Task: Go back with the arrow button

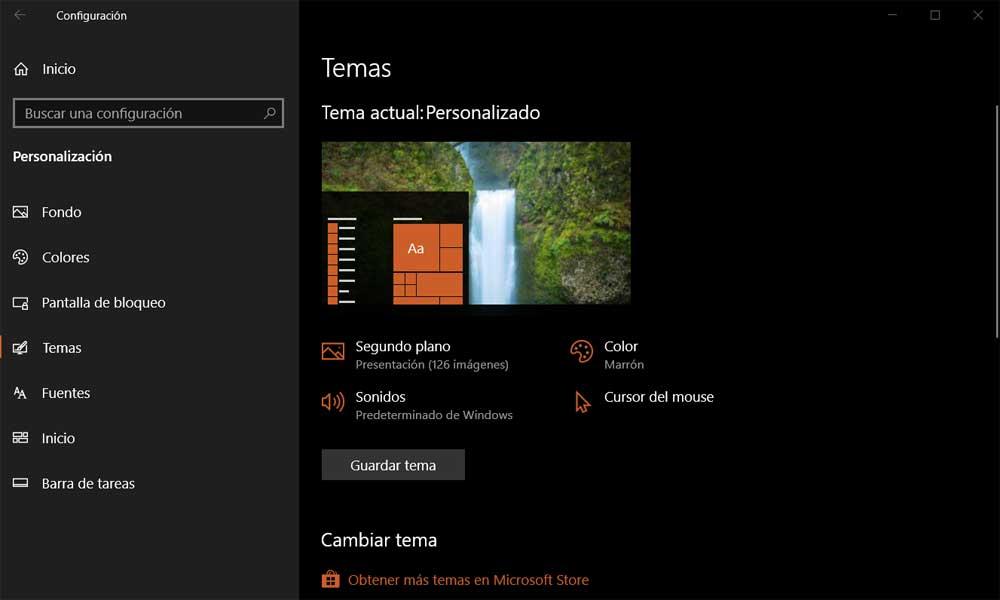Action: click(20, 15)
